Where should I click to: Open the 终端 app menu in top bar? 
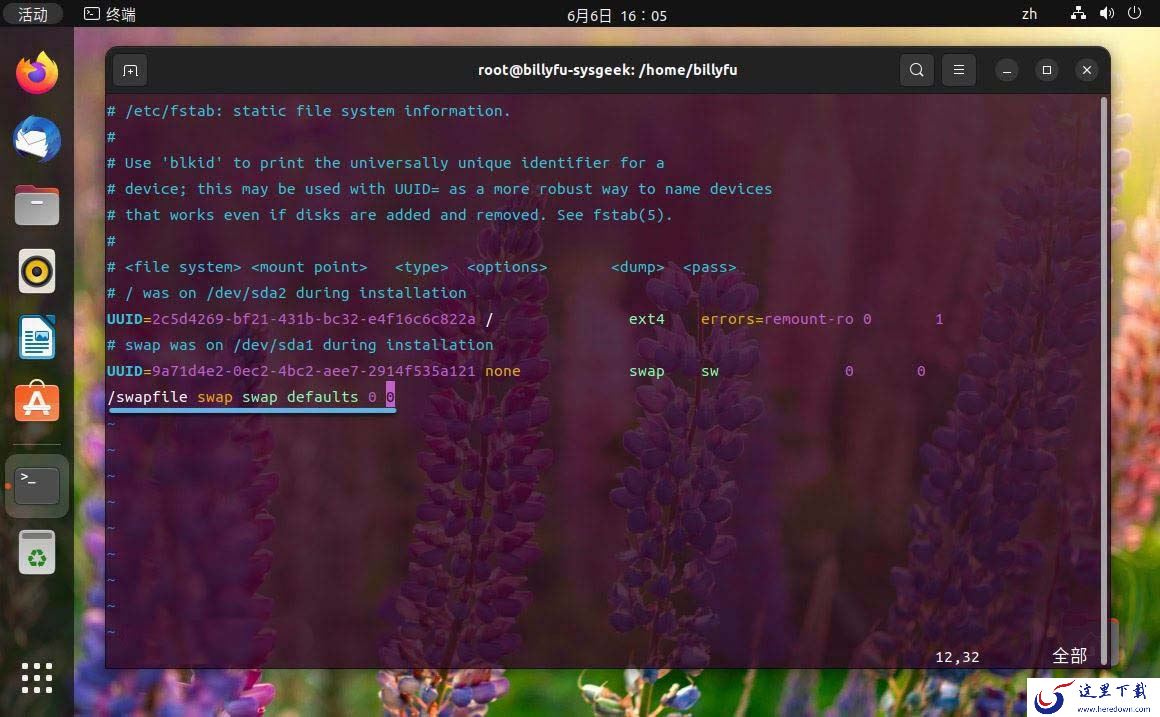tap(109, 14)
